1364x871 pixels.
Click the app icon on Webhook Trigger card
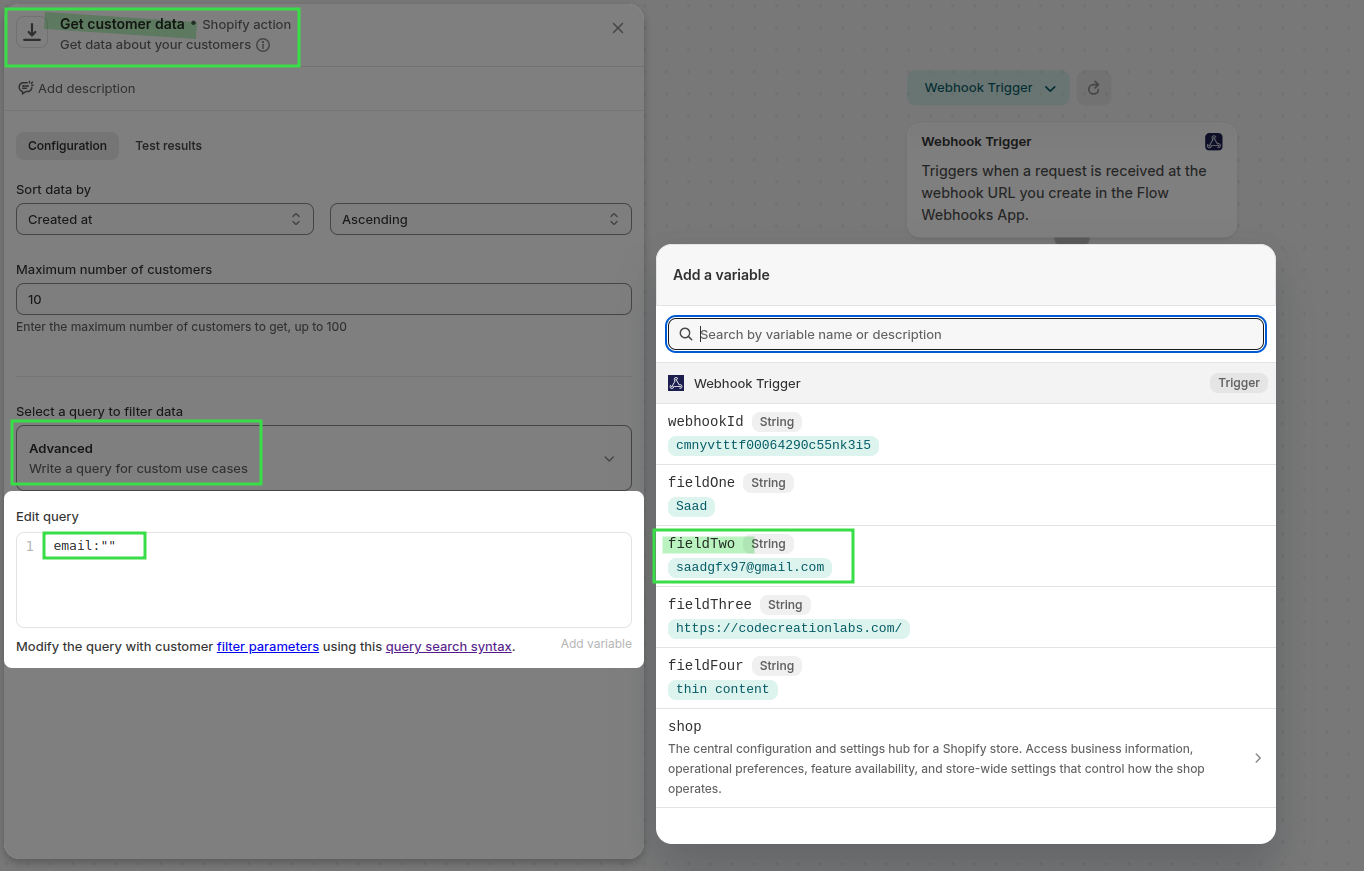point(1213,142)
